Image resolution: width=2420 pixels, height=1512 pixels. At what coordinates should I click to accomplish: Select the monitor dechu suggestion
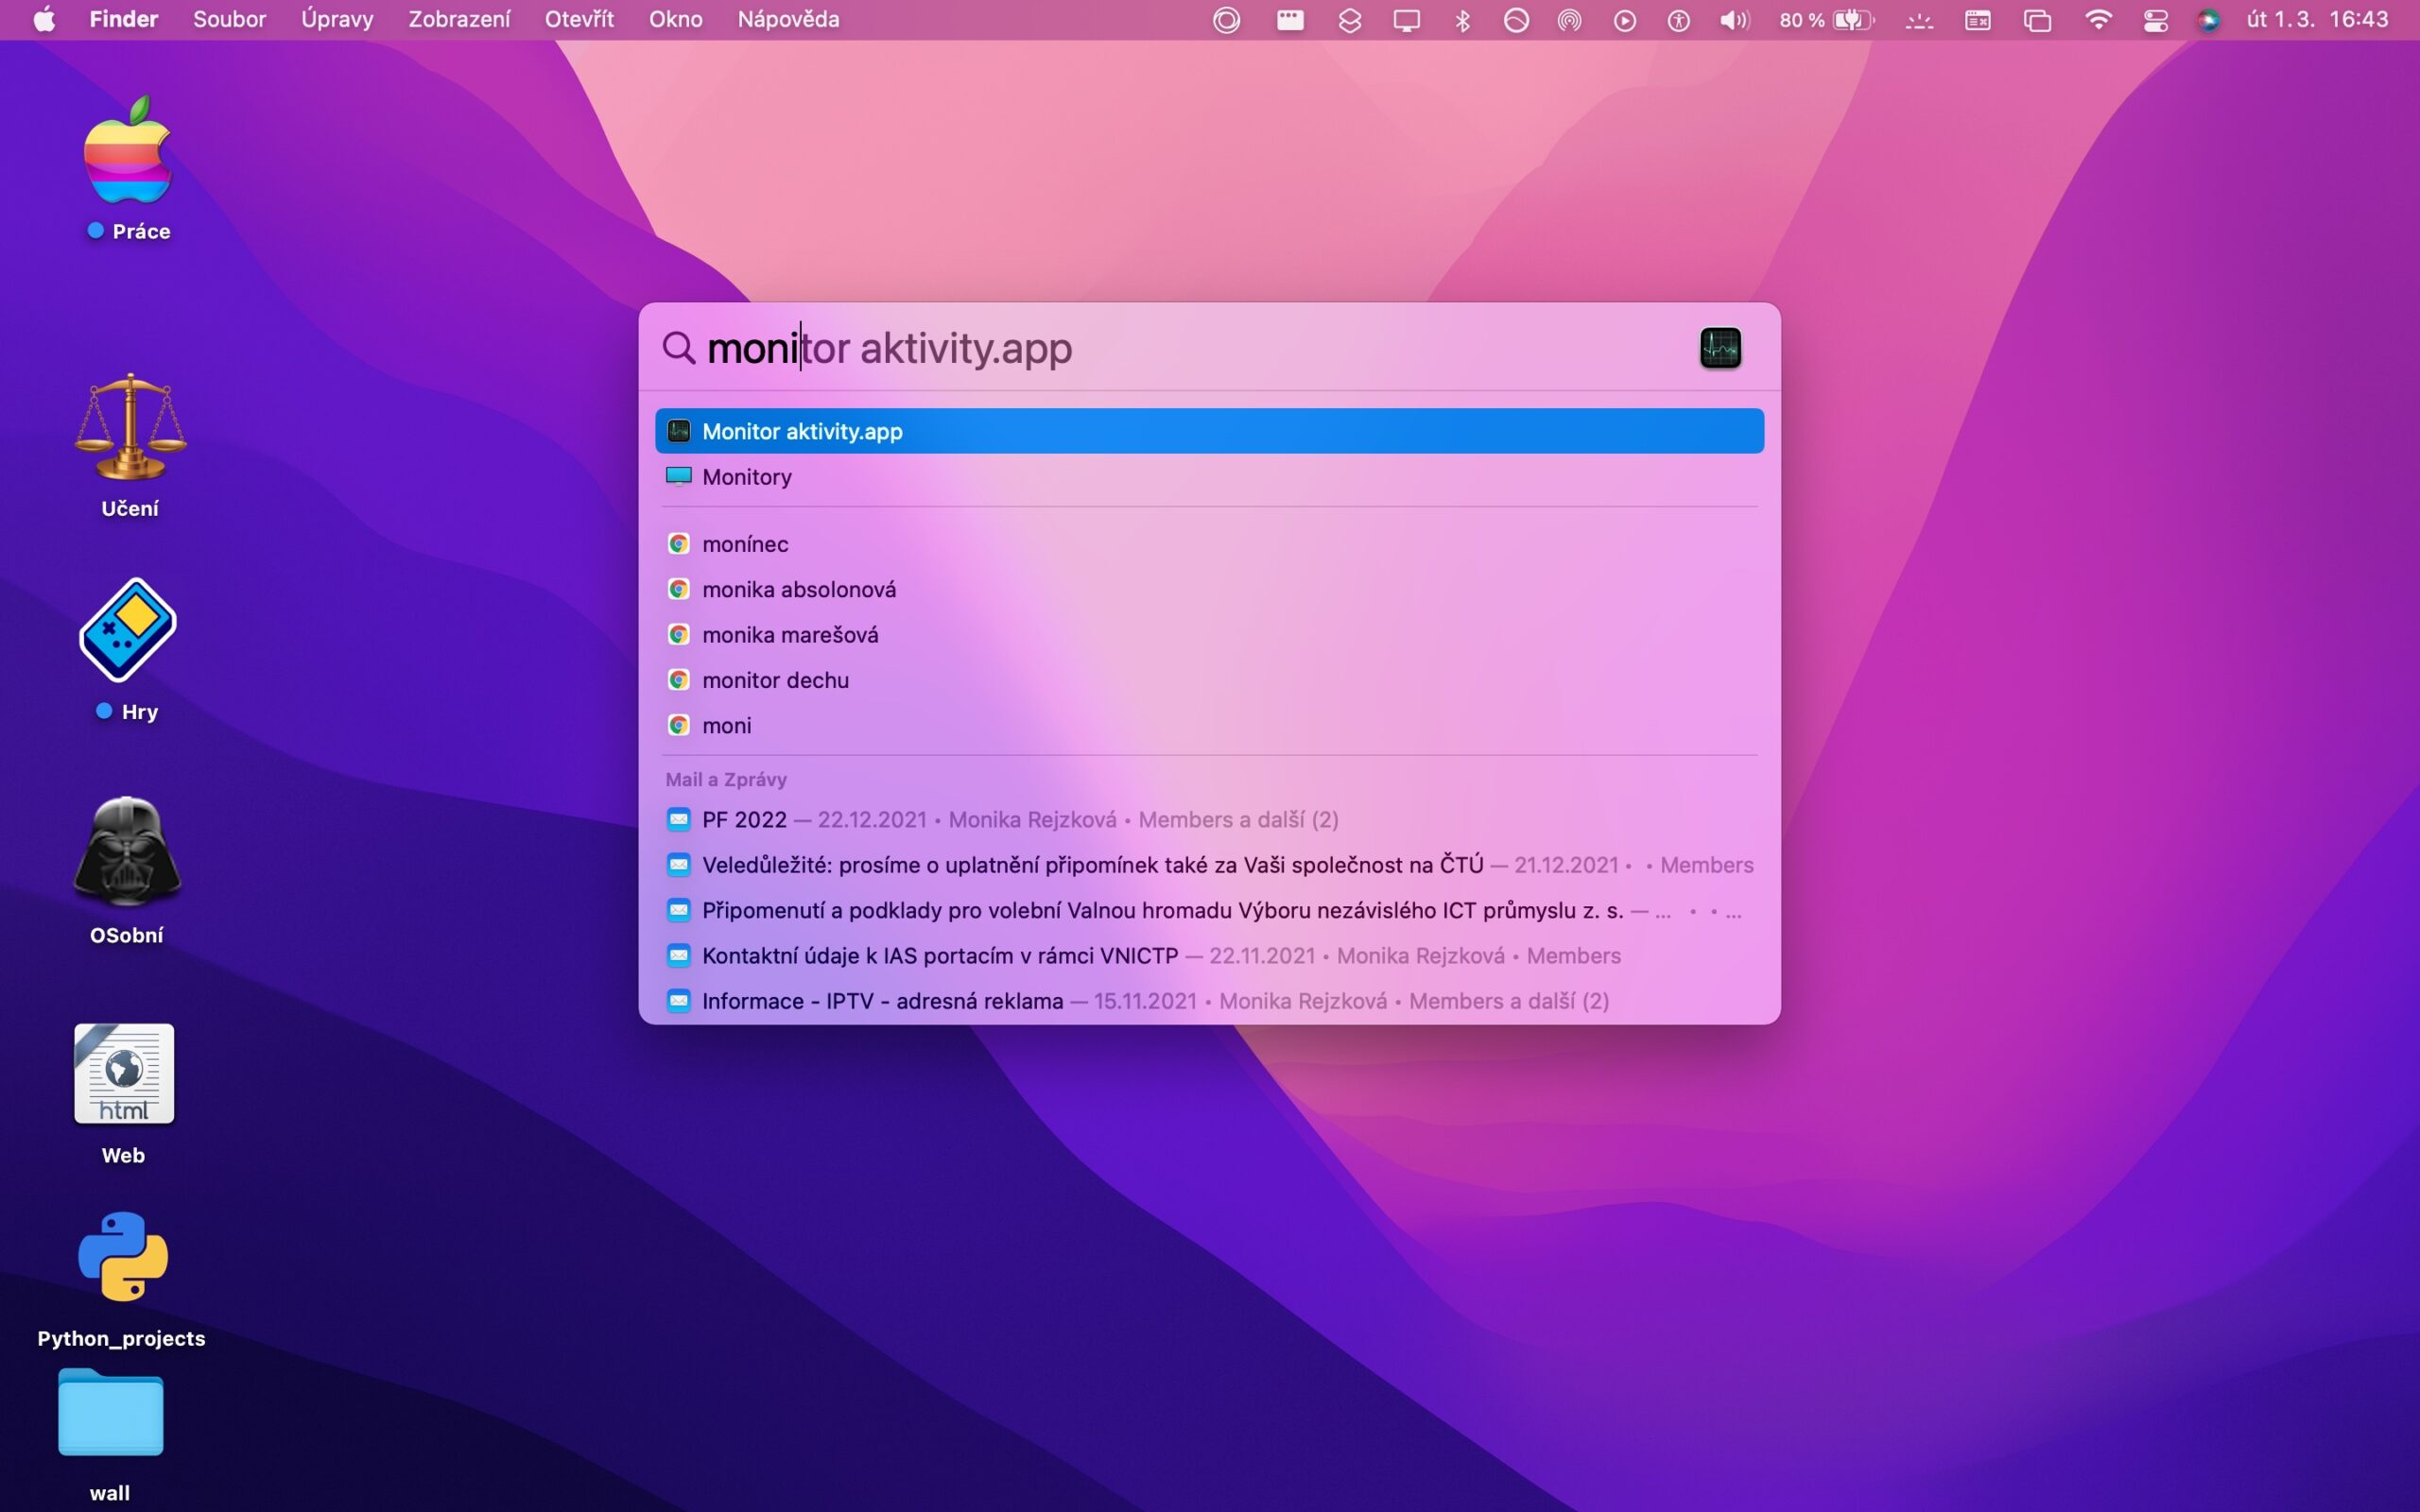click(775, 679)
